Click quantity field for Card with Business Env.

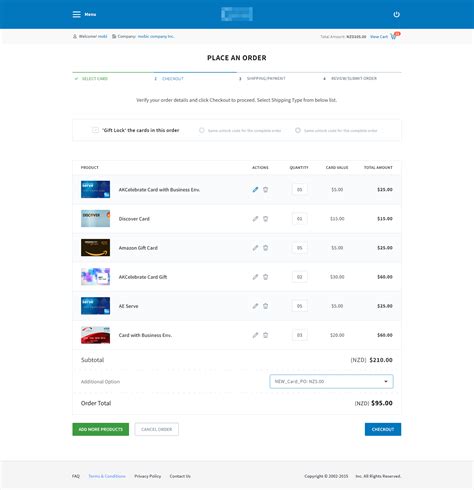pyautogui.click(x=300, y=335)
